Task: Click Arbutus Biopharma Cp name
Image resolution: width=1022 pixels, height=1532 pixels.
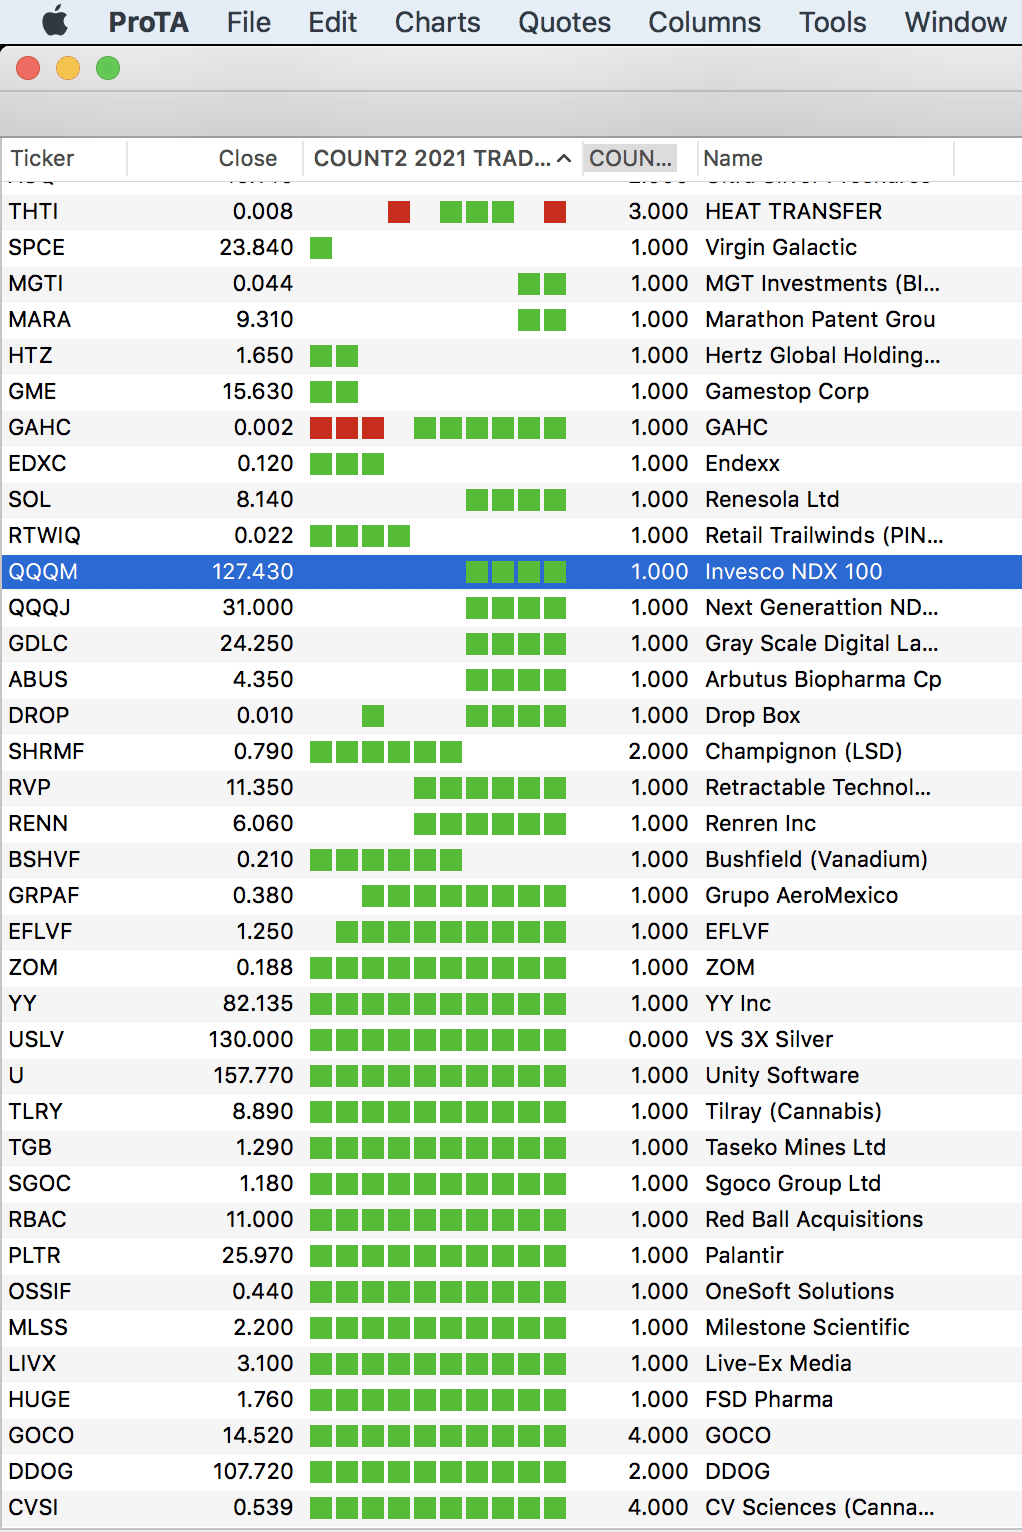Action: pyautogui.click(x=823, y=680)
